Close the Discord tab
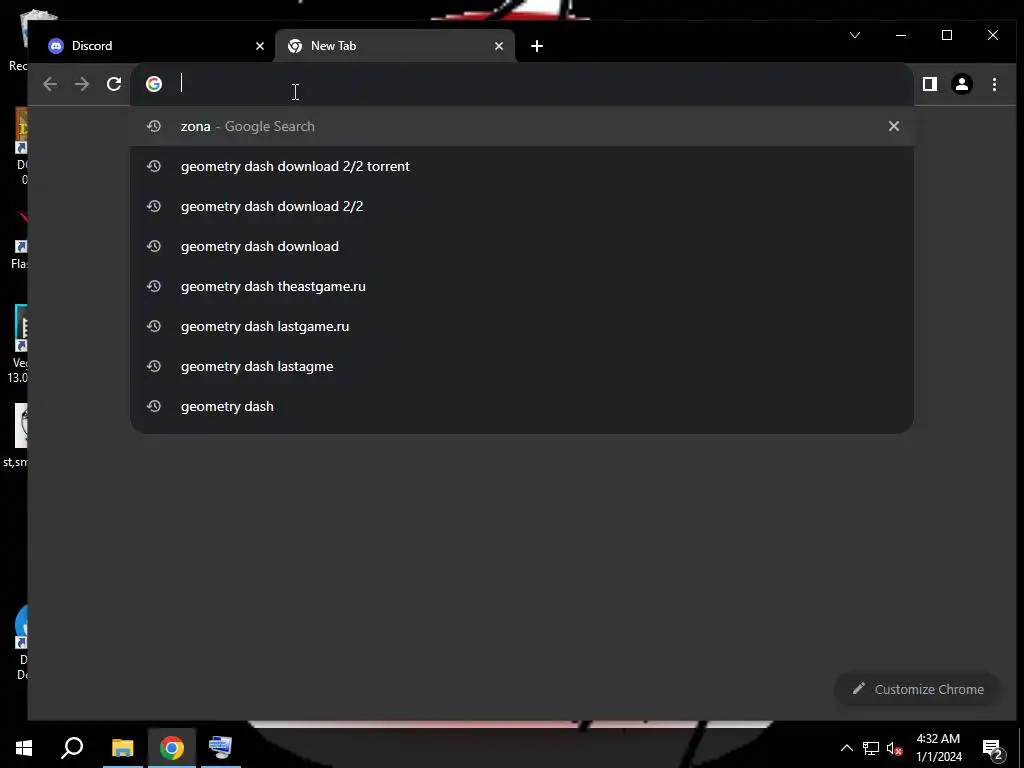This screenshot has height=768, width=1024. pos(260,46)
